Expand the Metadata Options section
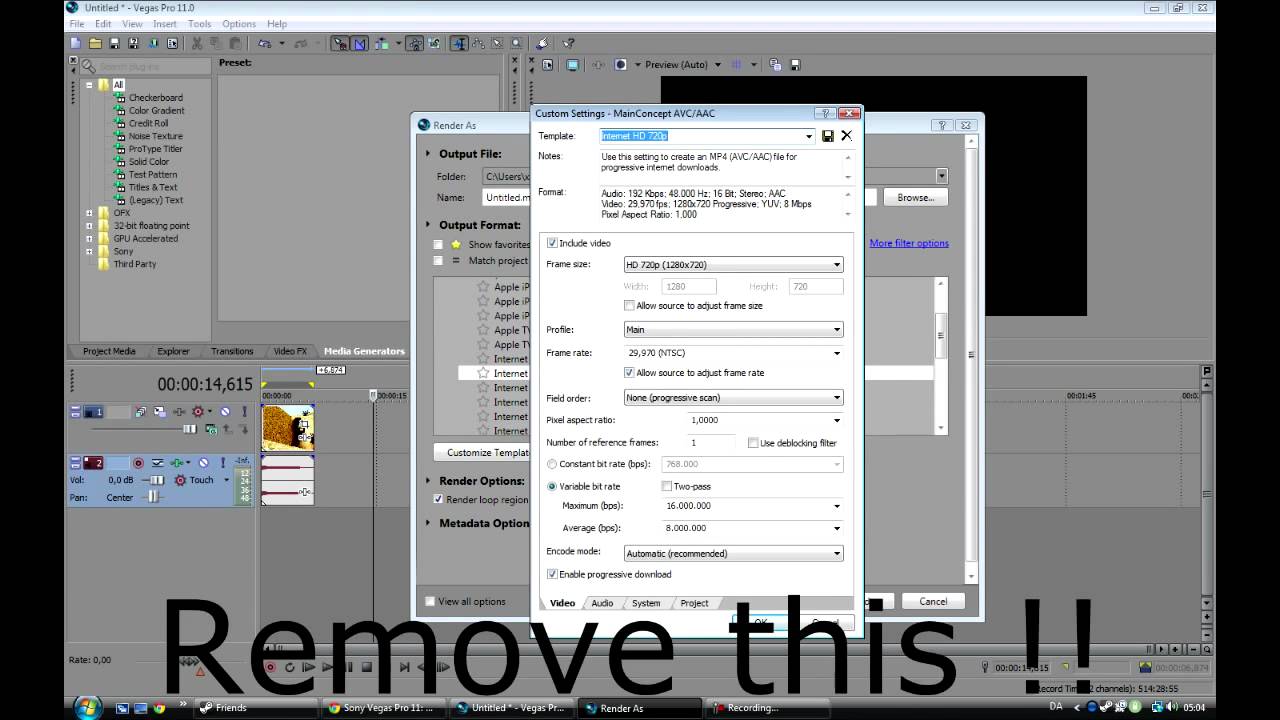1280x720 pixels. (x=429, y=523)
